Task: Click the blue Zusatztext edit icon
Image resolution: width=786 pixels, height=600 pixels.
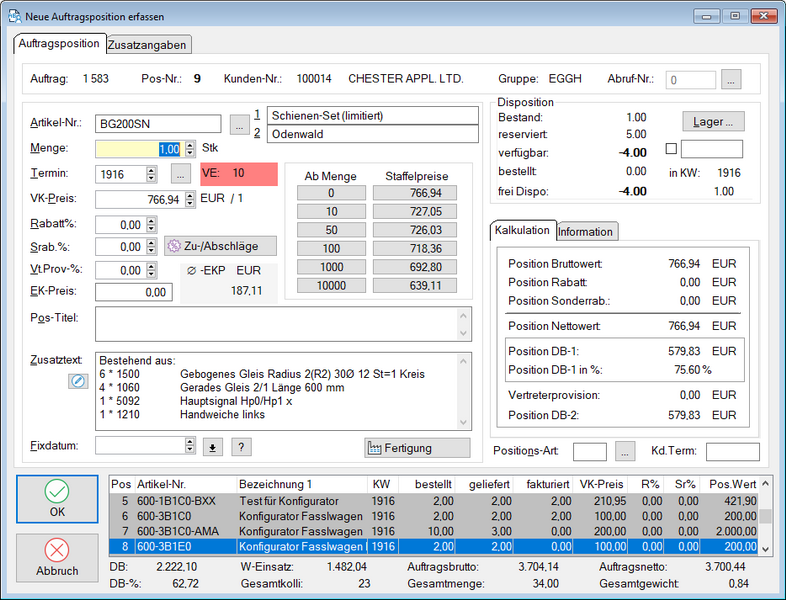Action: [78, 380]
